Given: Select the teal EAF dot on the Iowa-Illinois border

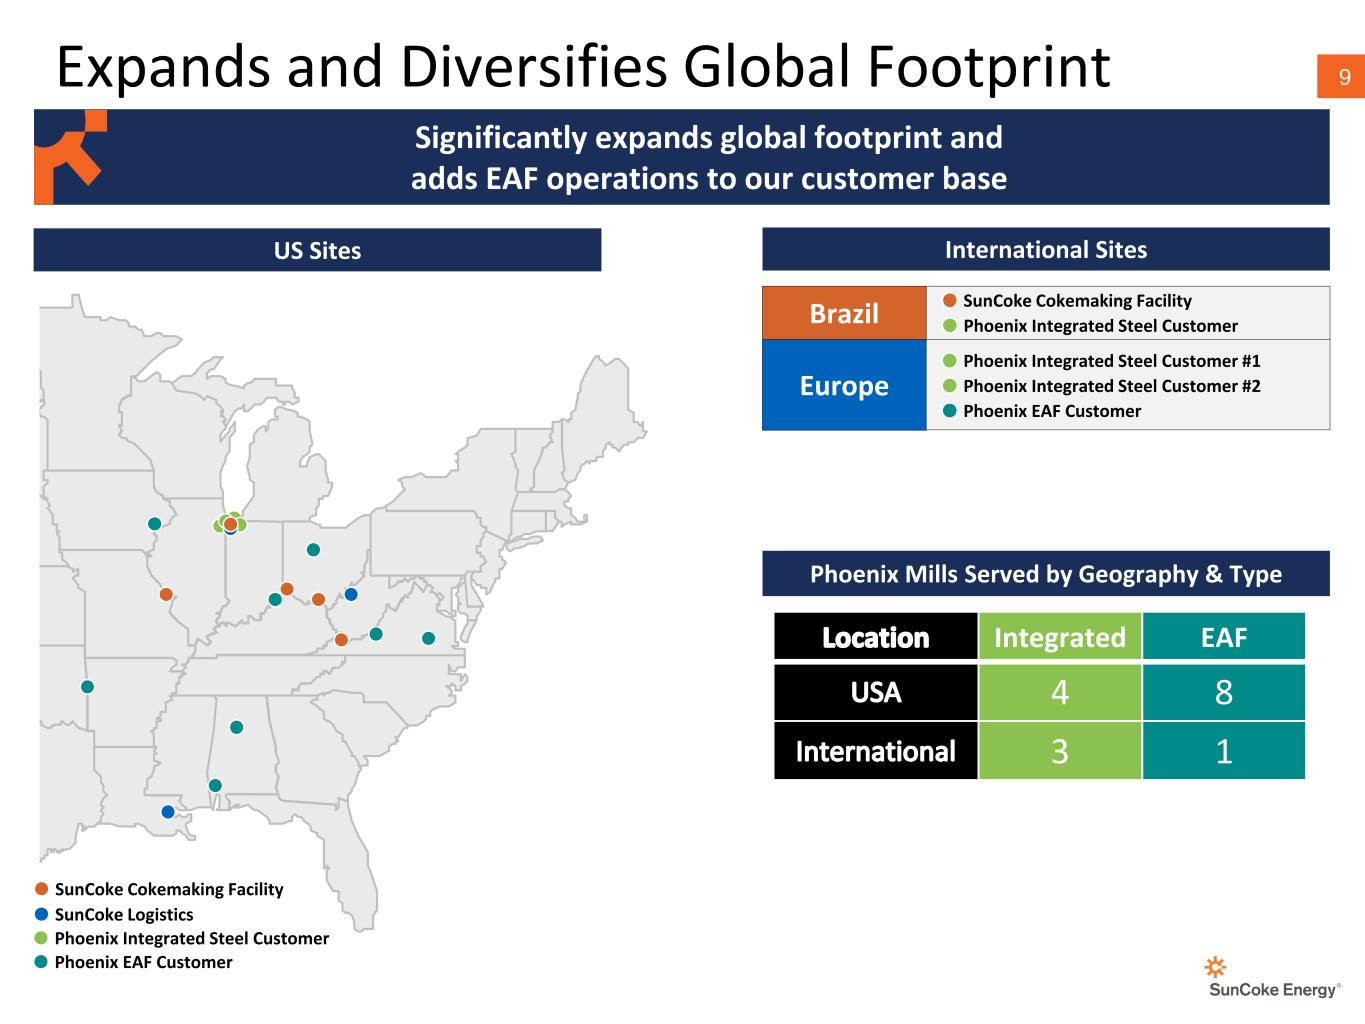Looking at the screenshot, I should point(154,524).
